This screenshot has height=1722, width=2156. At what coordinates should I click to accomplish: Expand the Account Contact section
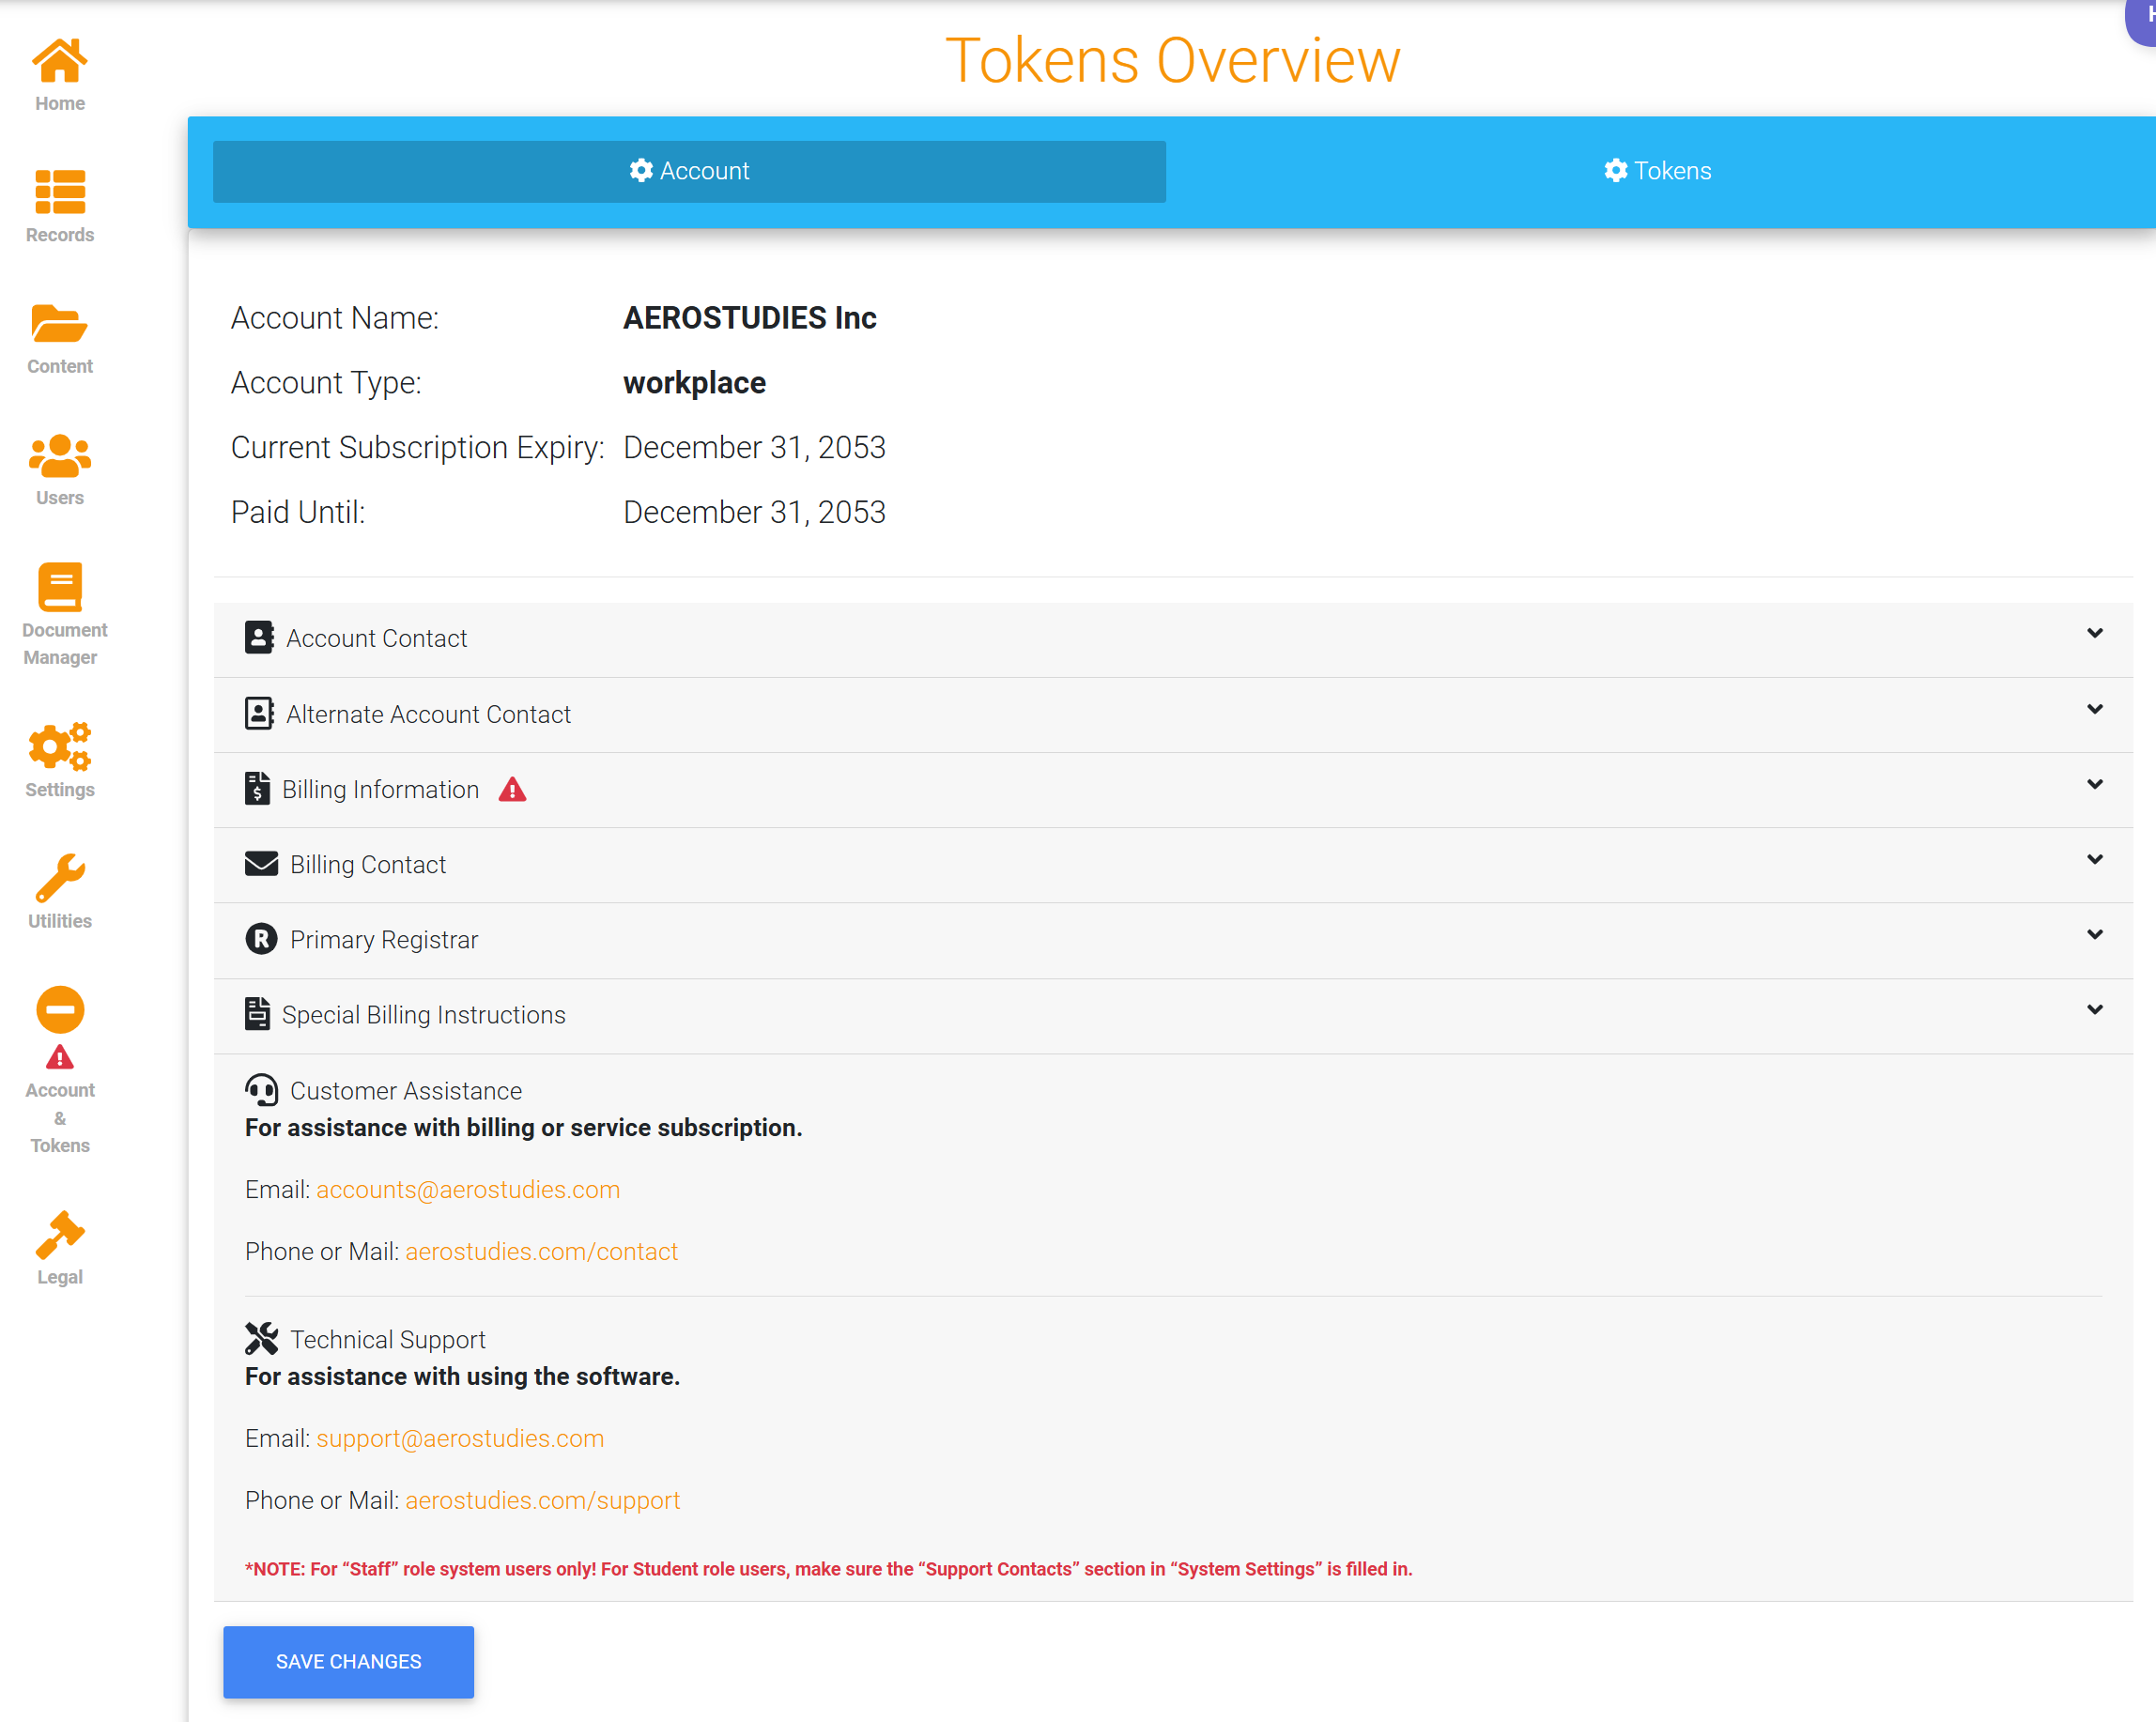tap(2094, 633)
